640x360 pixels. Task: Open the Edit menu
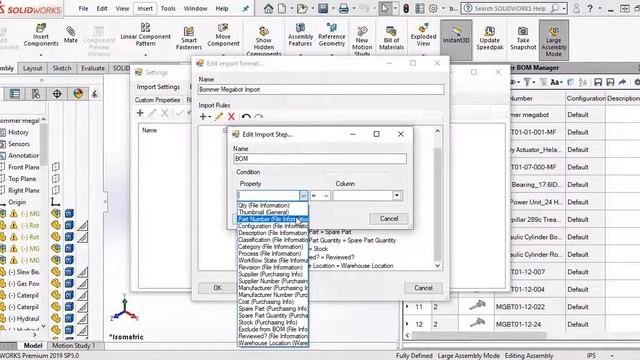click(x=102, y=8)
